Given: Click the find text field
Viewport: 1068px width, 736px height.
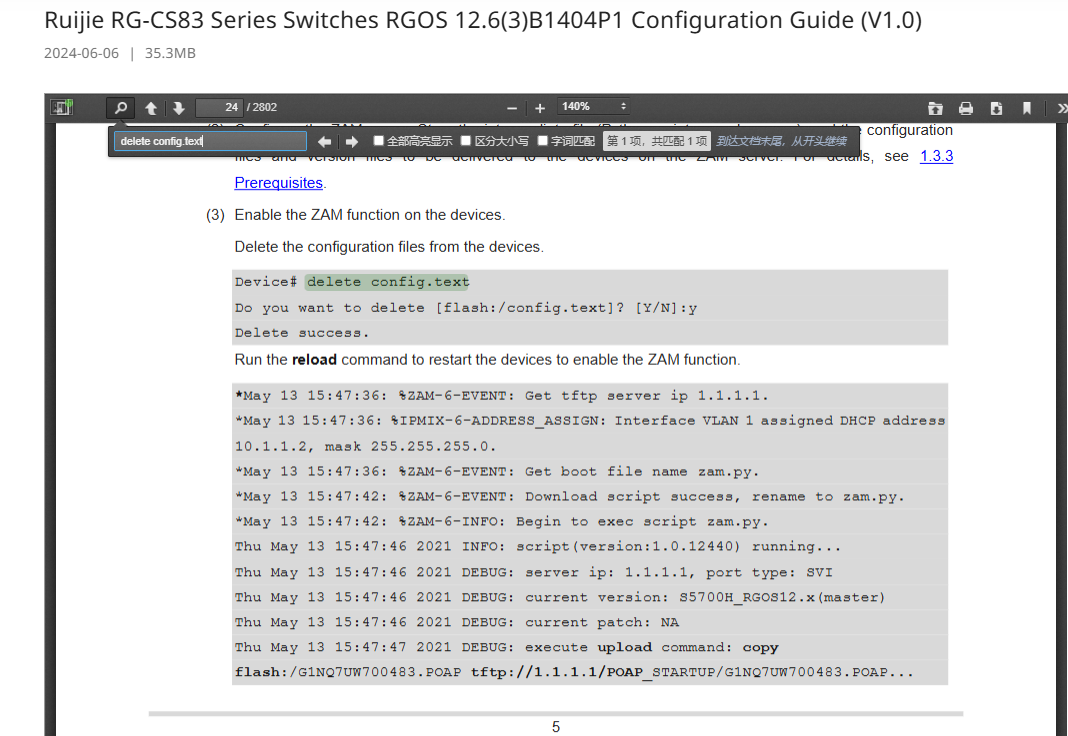Looking at the screenshot, I should (x=210, y=141).
